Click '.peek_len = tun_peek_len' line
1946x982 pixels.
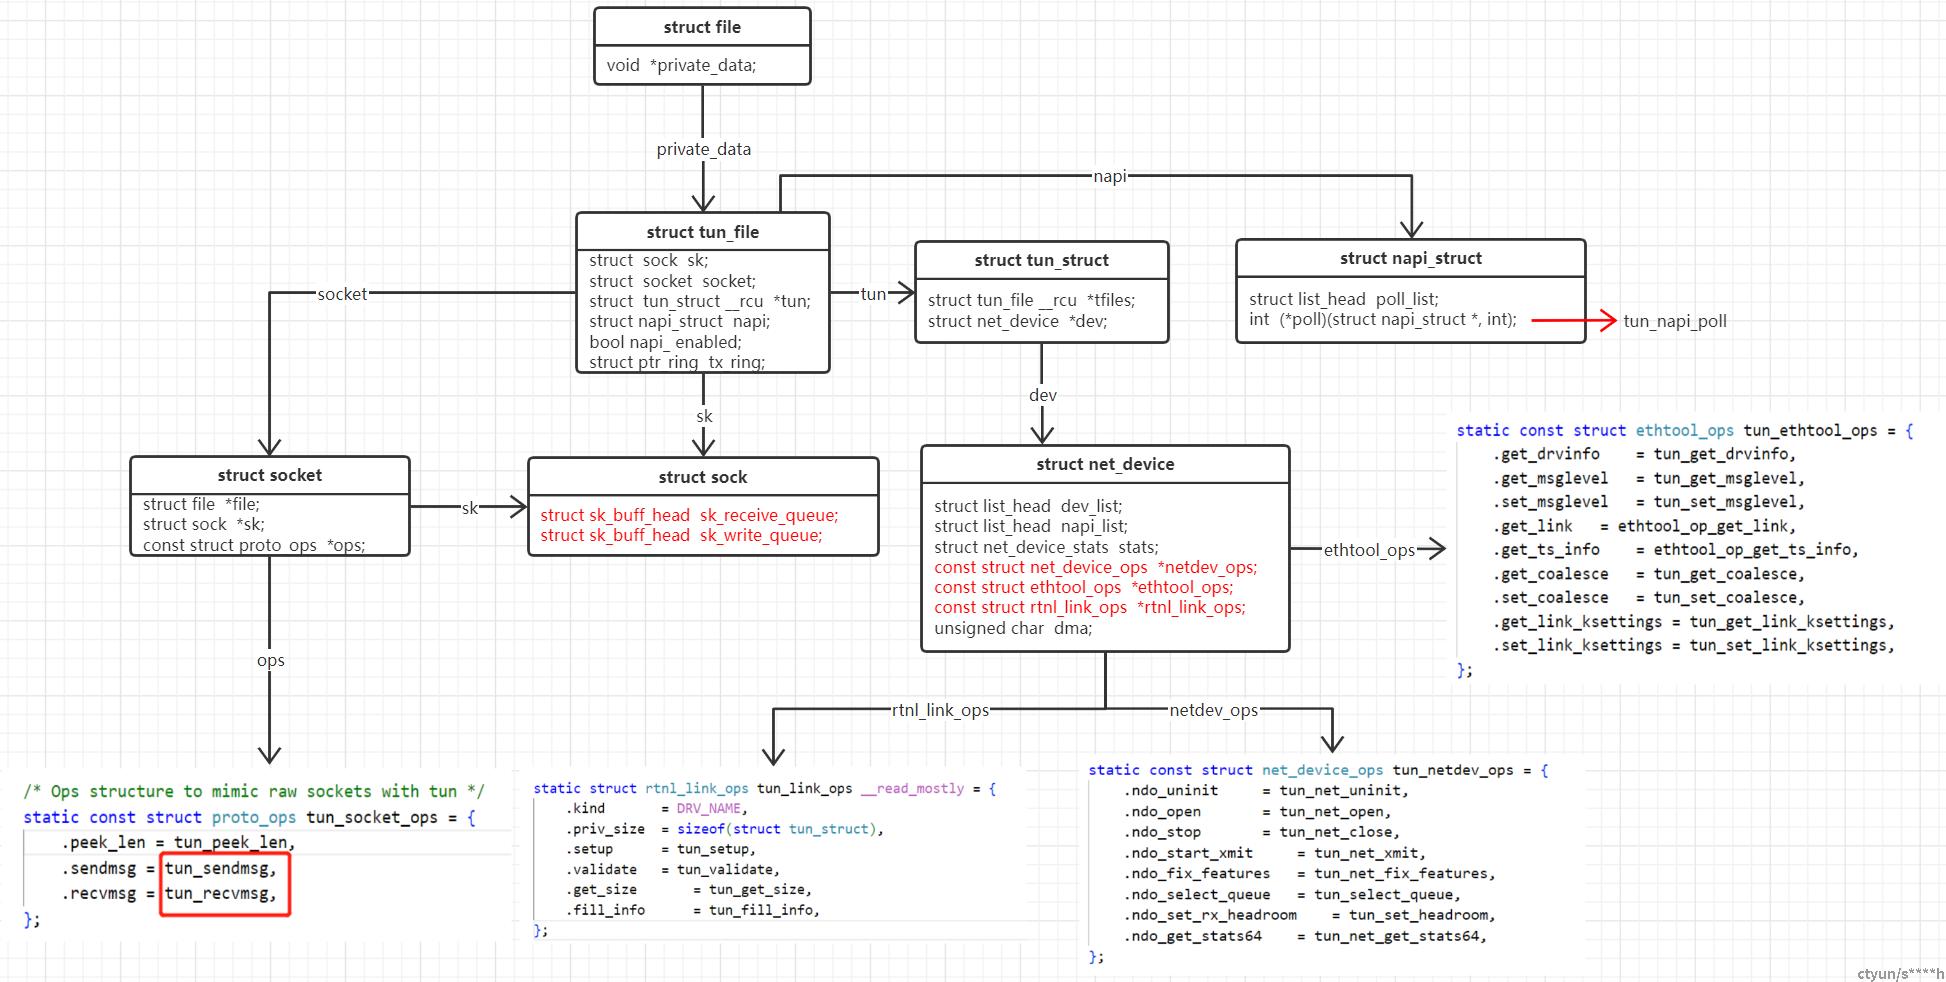pyautogui.click(x=178, y=843)
